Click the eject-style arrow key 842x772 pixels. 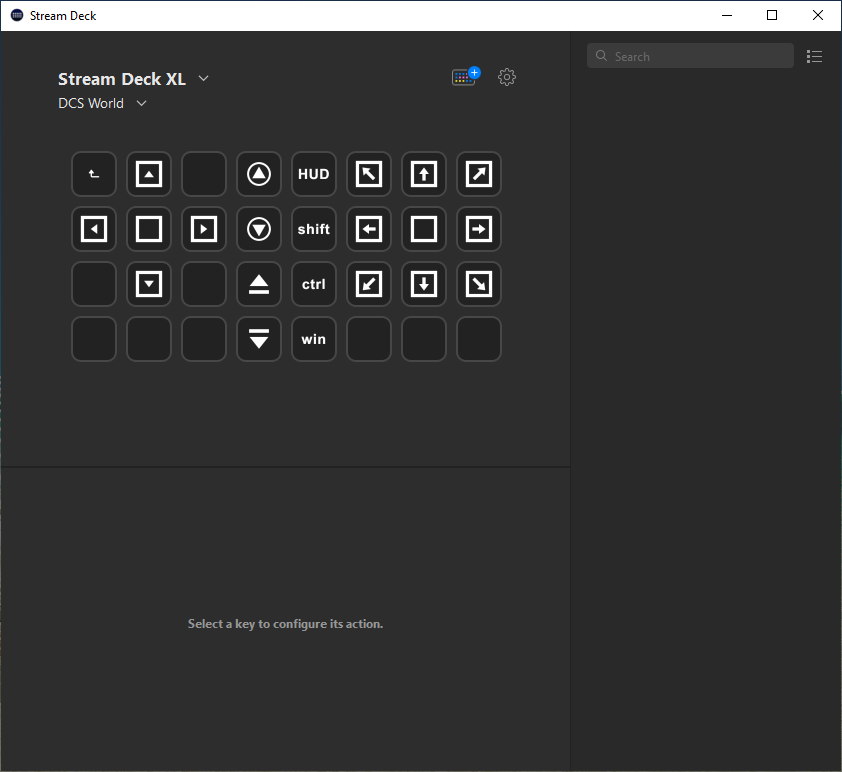259,284
